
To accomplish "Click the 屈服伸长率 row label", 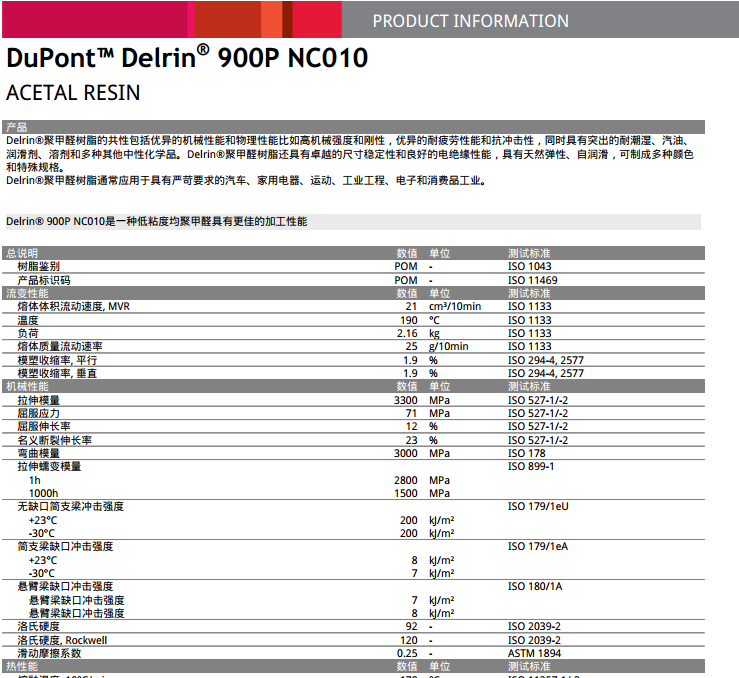I will (x=44, y=426).
